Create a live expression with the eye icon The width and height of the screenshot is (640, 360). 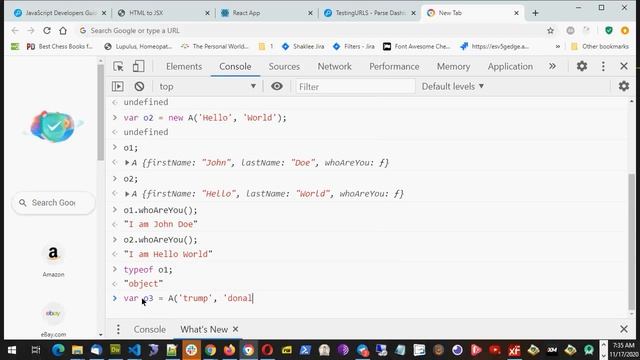point(277,86)
